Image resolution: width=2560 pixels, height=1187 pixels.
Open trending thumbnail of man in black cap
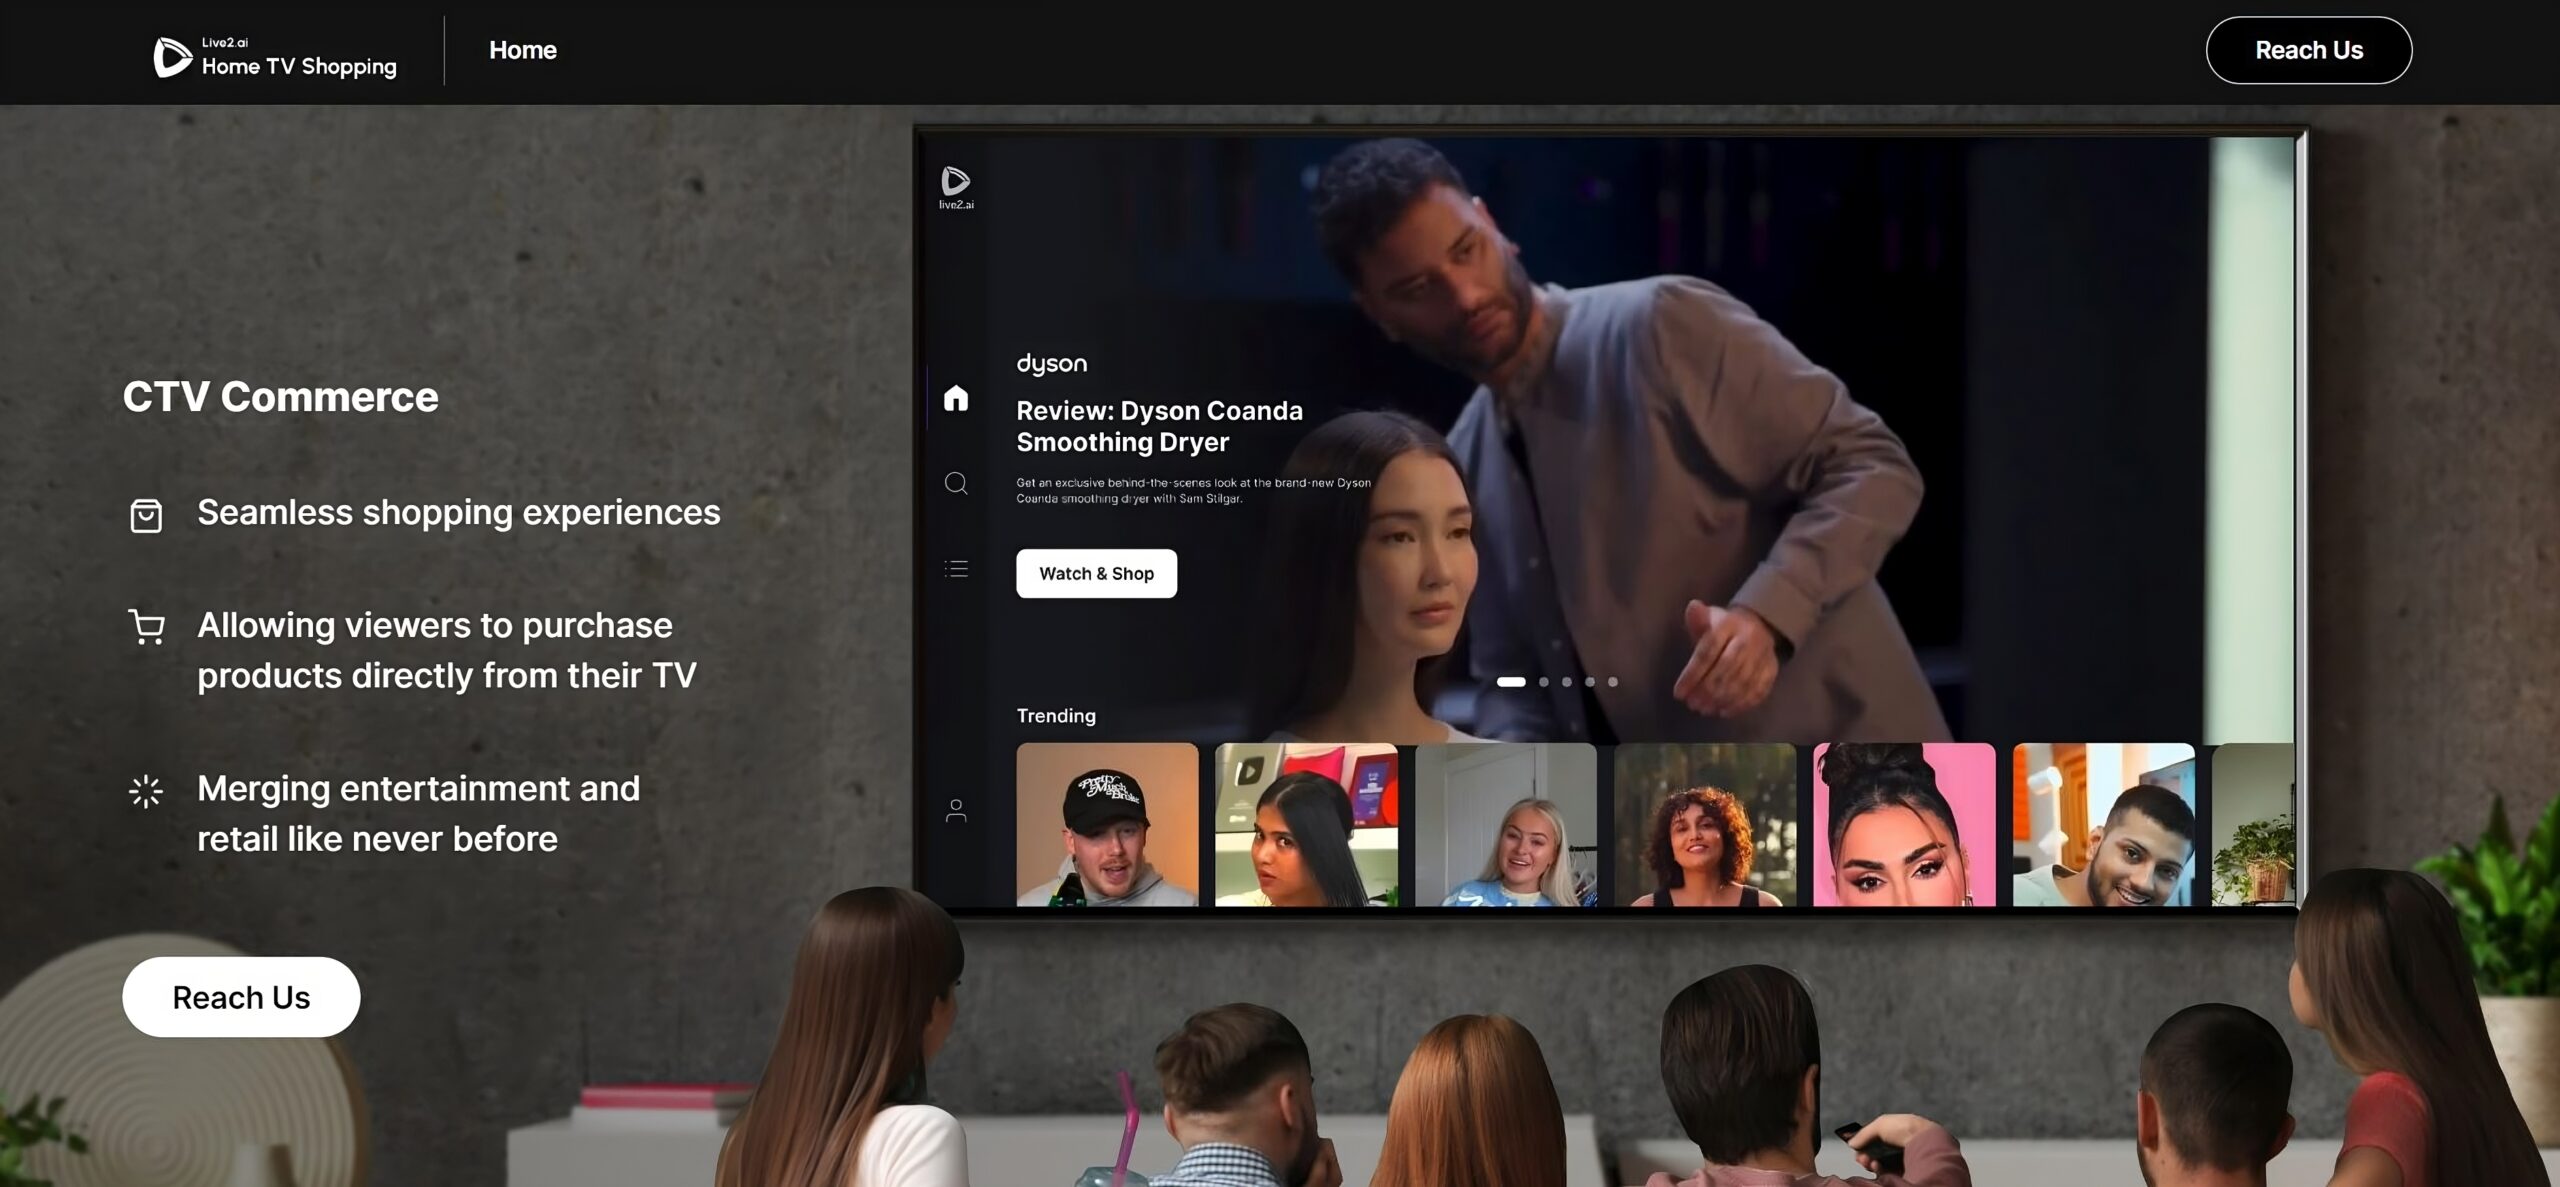1107,824
